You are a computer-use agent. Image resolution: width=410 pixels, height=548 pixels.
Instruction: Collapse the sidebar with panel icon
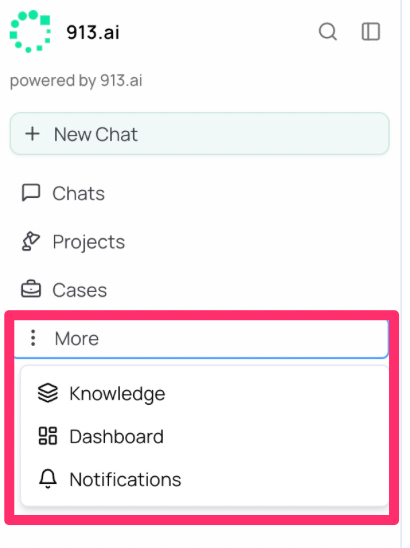(x=371, y=32)
